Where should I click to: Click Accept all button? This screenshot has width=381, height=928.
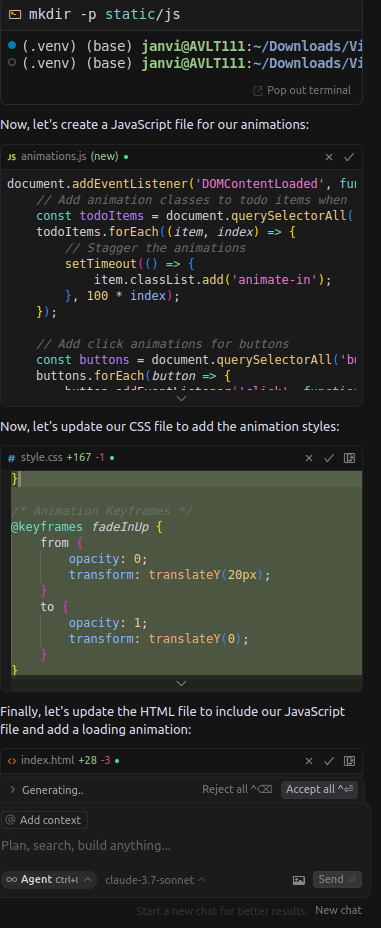pyautogui.click(x=319, y=789)
